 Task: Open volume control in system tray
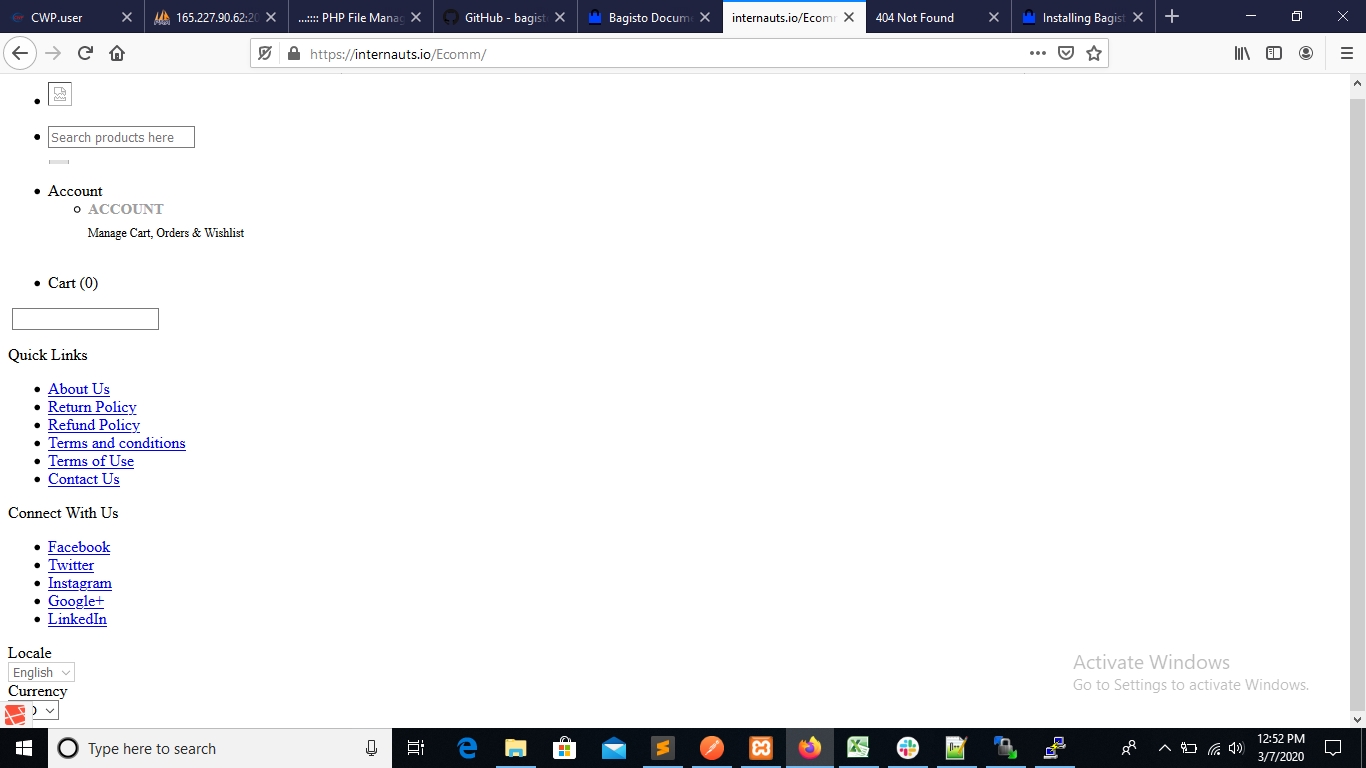pyautogui.click(x=1236, y=748)
